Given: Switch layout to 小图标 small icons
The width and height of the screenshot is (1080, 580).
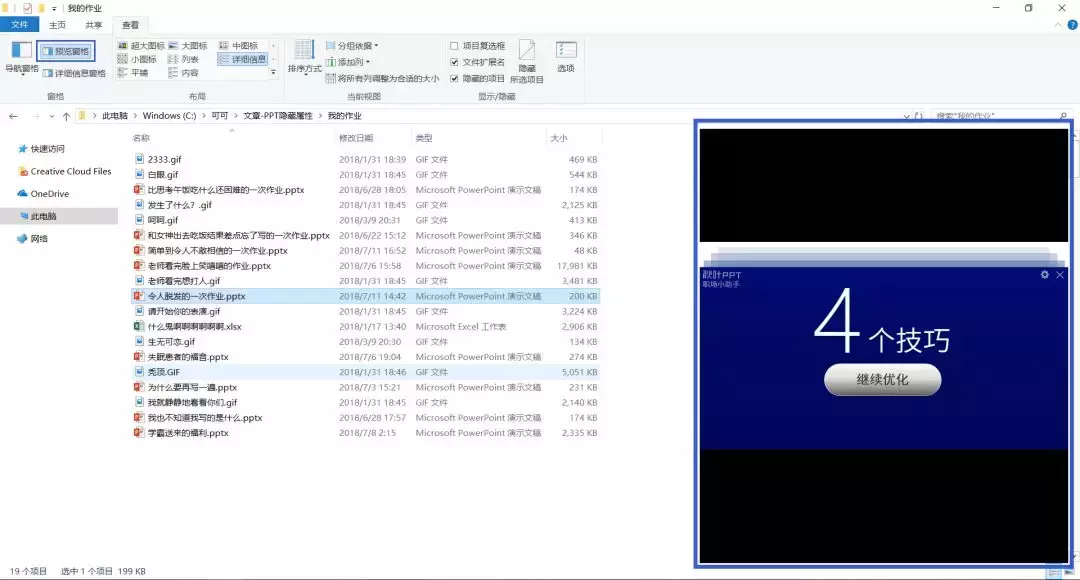Looking at the screenshot, I should (138, 59).
